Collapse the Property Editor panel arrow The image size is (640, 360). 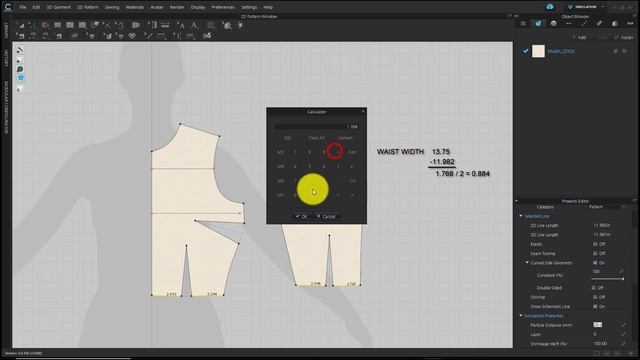tap(516, 201)
